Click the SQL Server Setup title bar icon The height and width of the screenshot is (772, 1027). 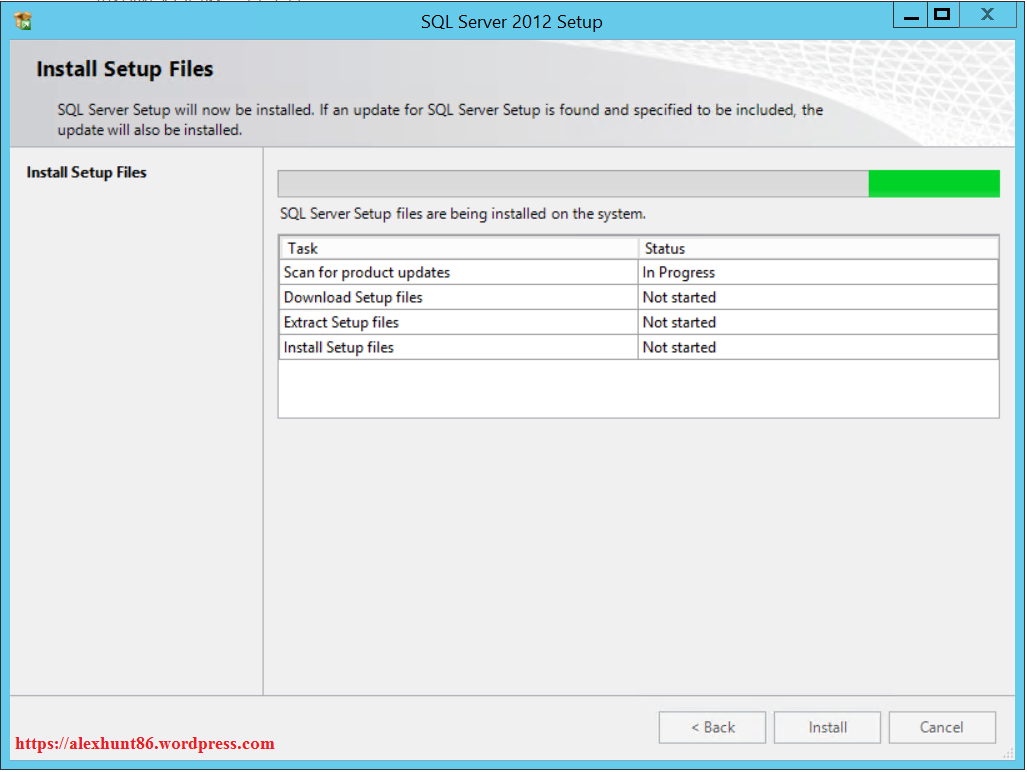click(23, 20)
